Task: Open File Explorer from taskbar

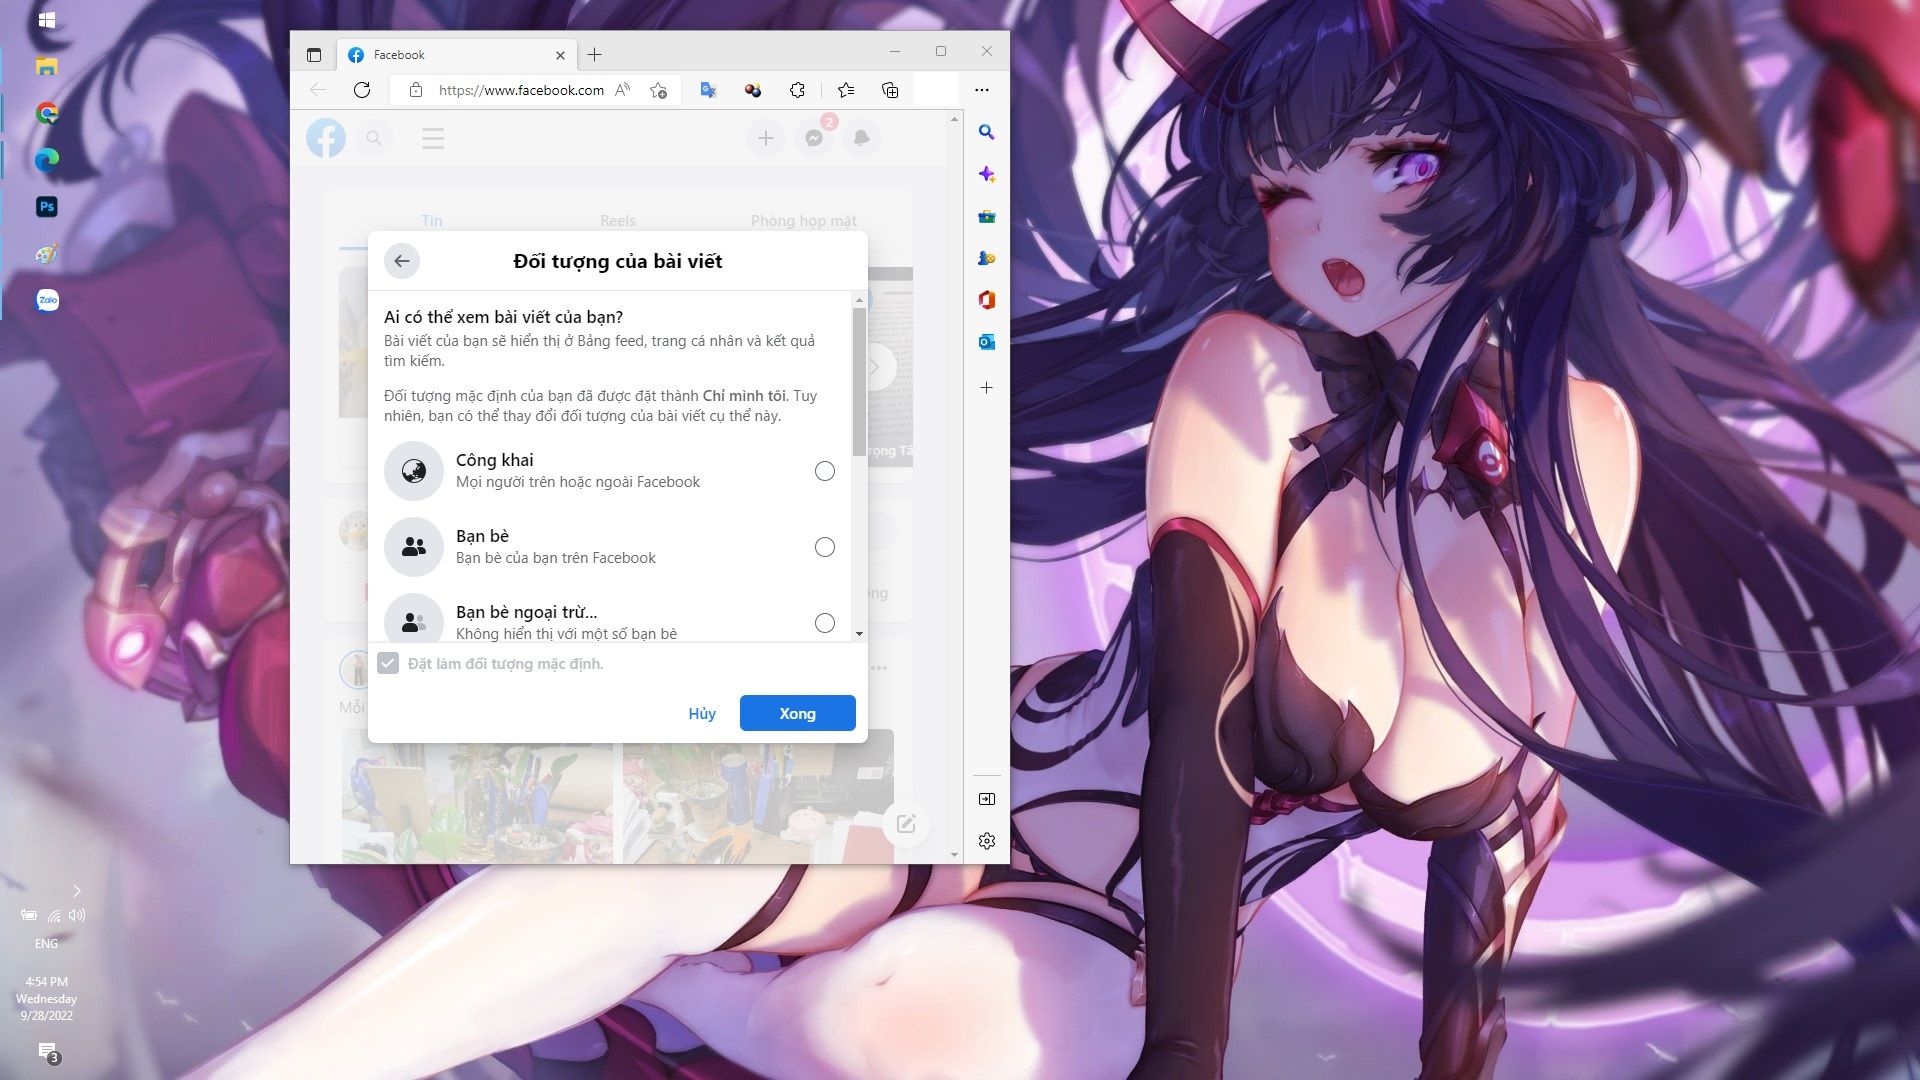Action: [47, 67]
